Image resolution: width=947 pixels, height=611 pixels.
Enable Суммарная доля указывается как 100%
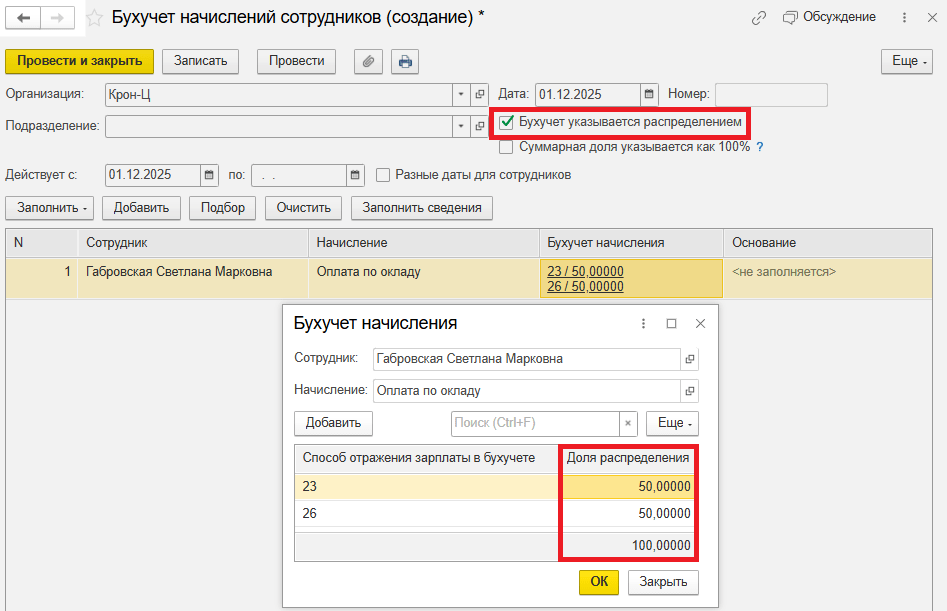click(x=507, y=147)
